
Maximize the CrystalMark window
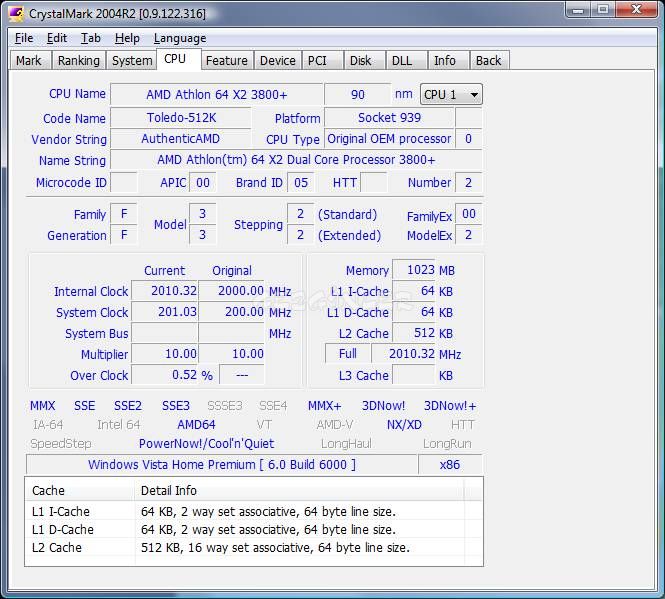[603, 9]
